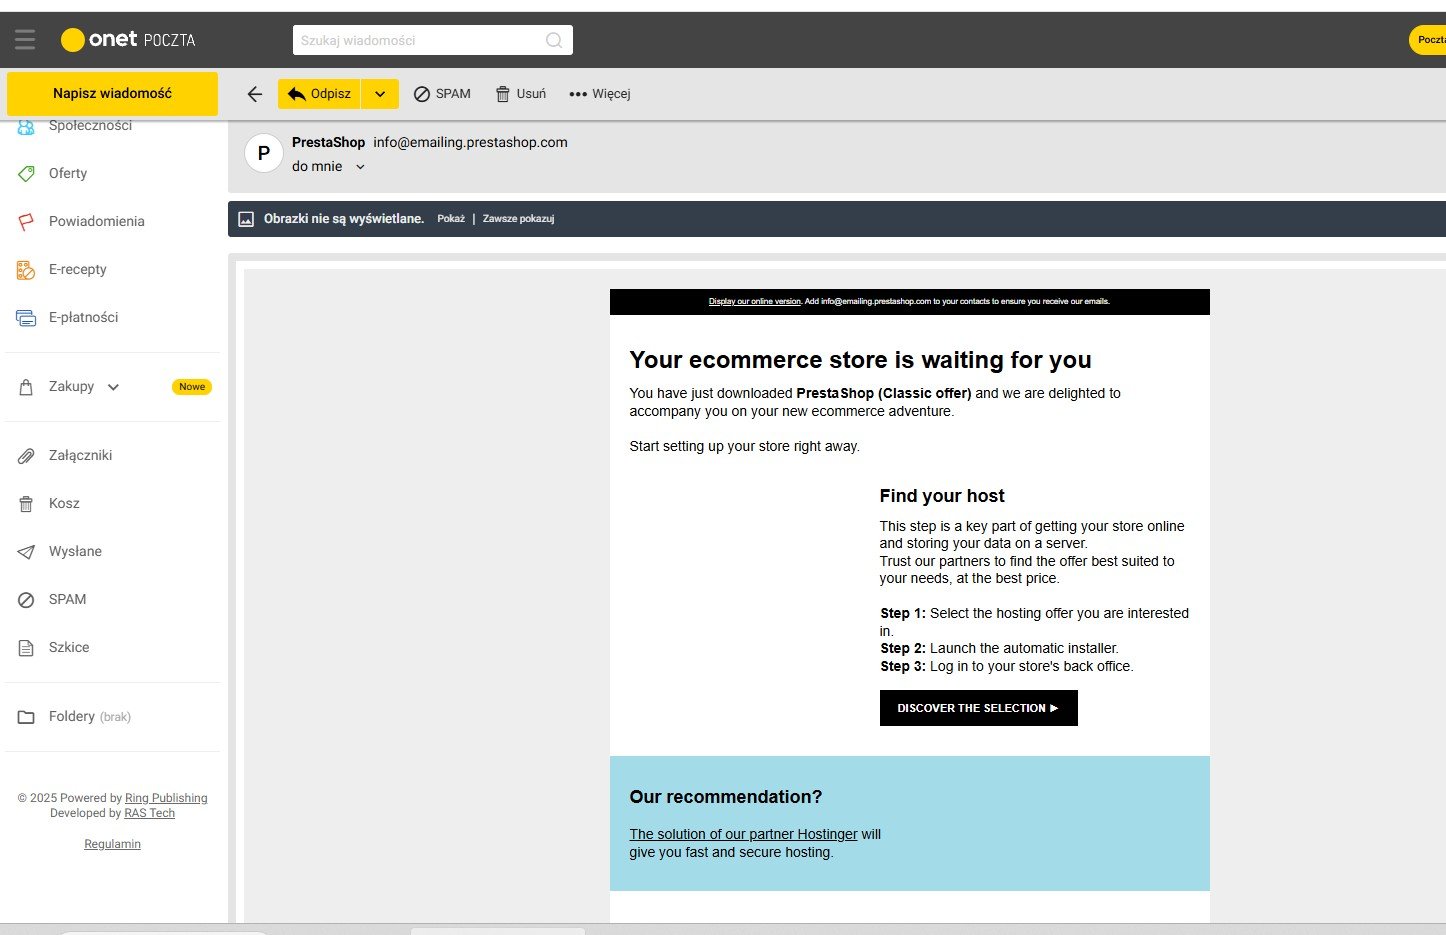Expand the Zakupy chevron
The width and height of the screenshot is (1446, 935).
point(113,387)
